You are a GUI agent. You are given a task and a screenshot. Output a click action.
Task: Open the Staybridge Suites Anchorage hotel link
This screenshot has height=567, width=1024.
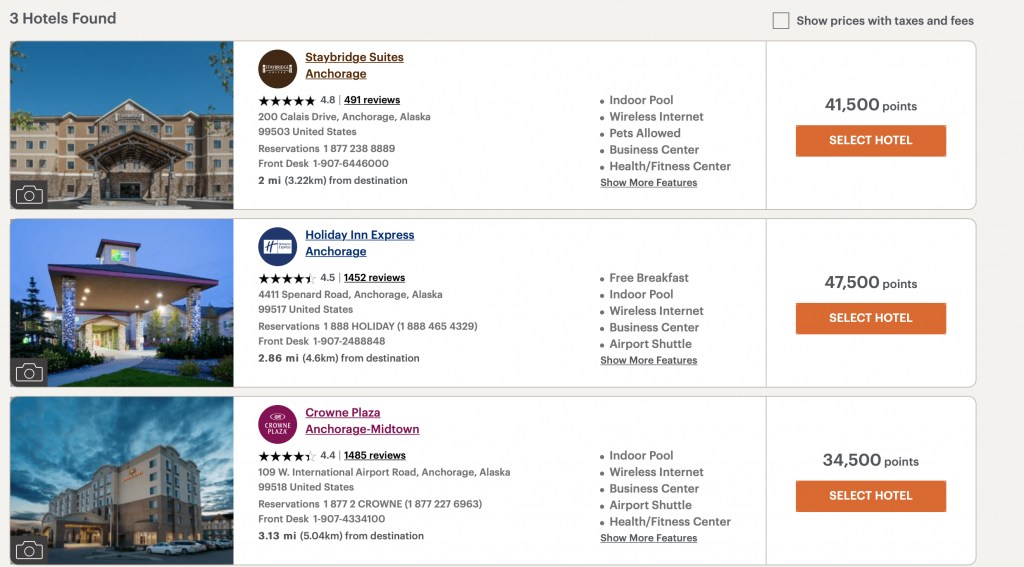pyautogui.click(x=354, y=65)
